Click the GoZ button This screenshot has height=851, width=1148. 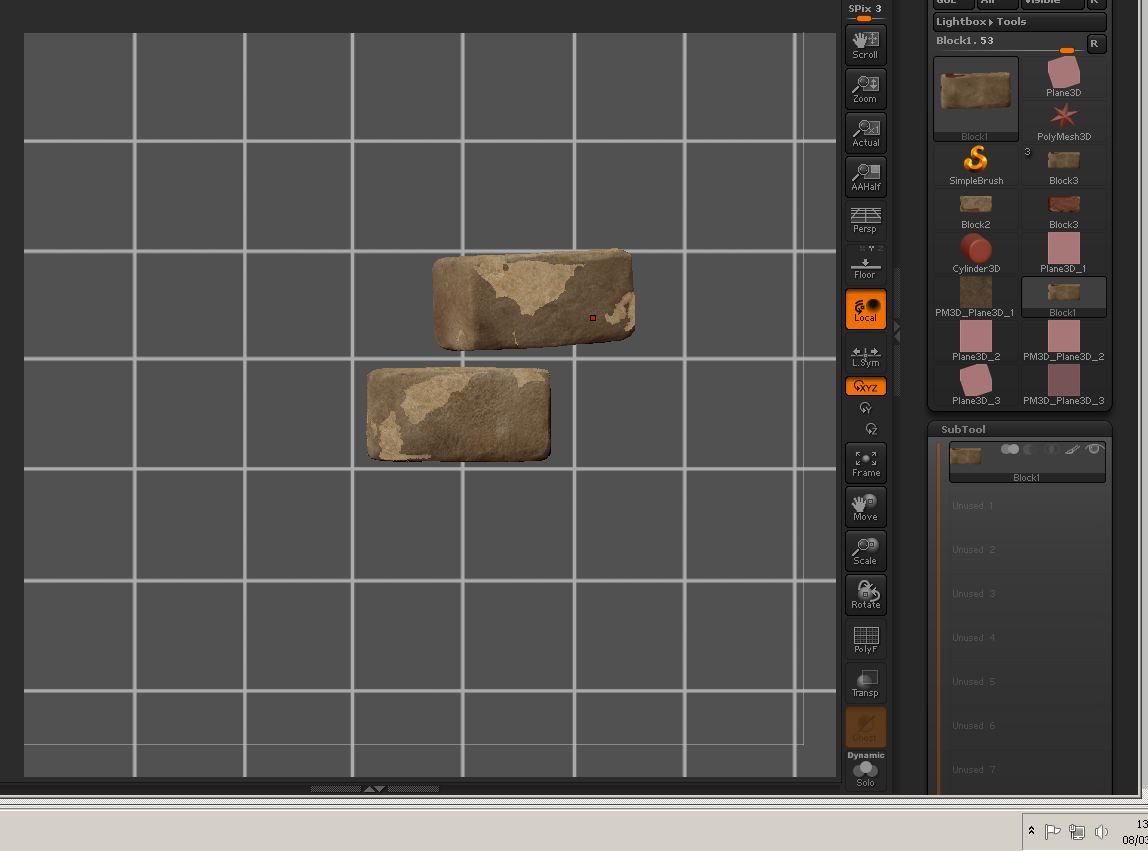click(x=952, y=3)
